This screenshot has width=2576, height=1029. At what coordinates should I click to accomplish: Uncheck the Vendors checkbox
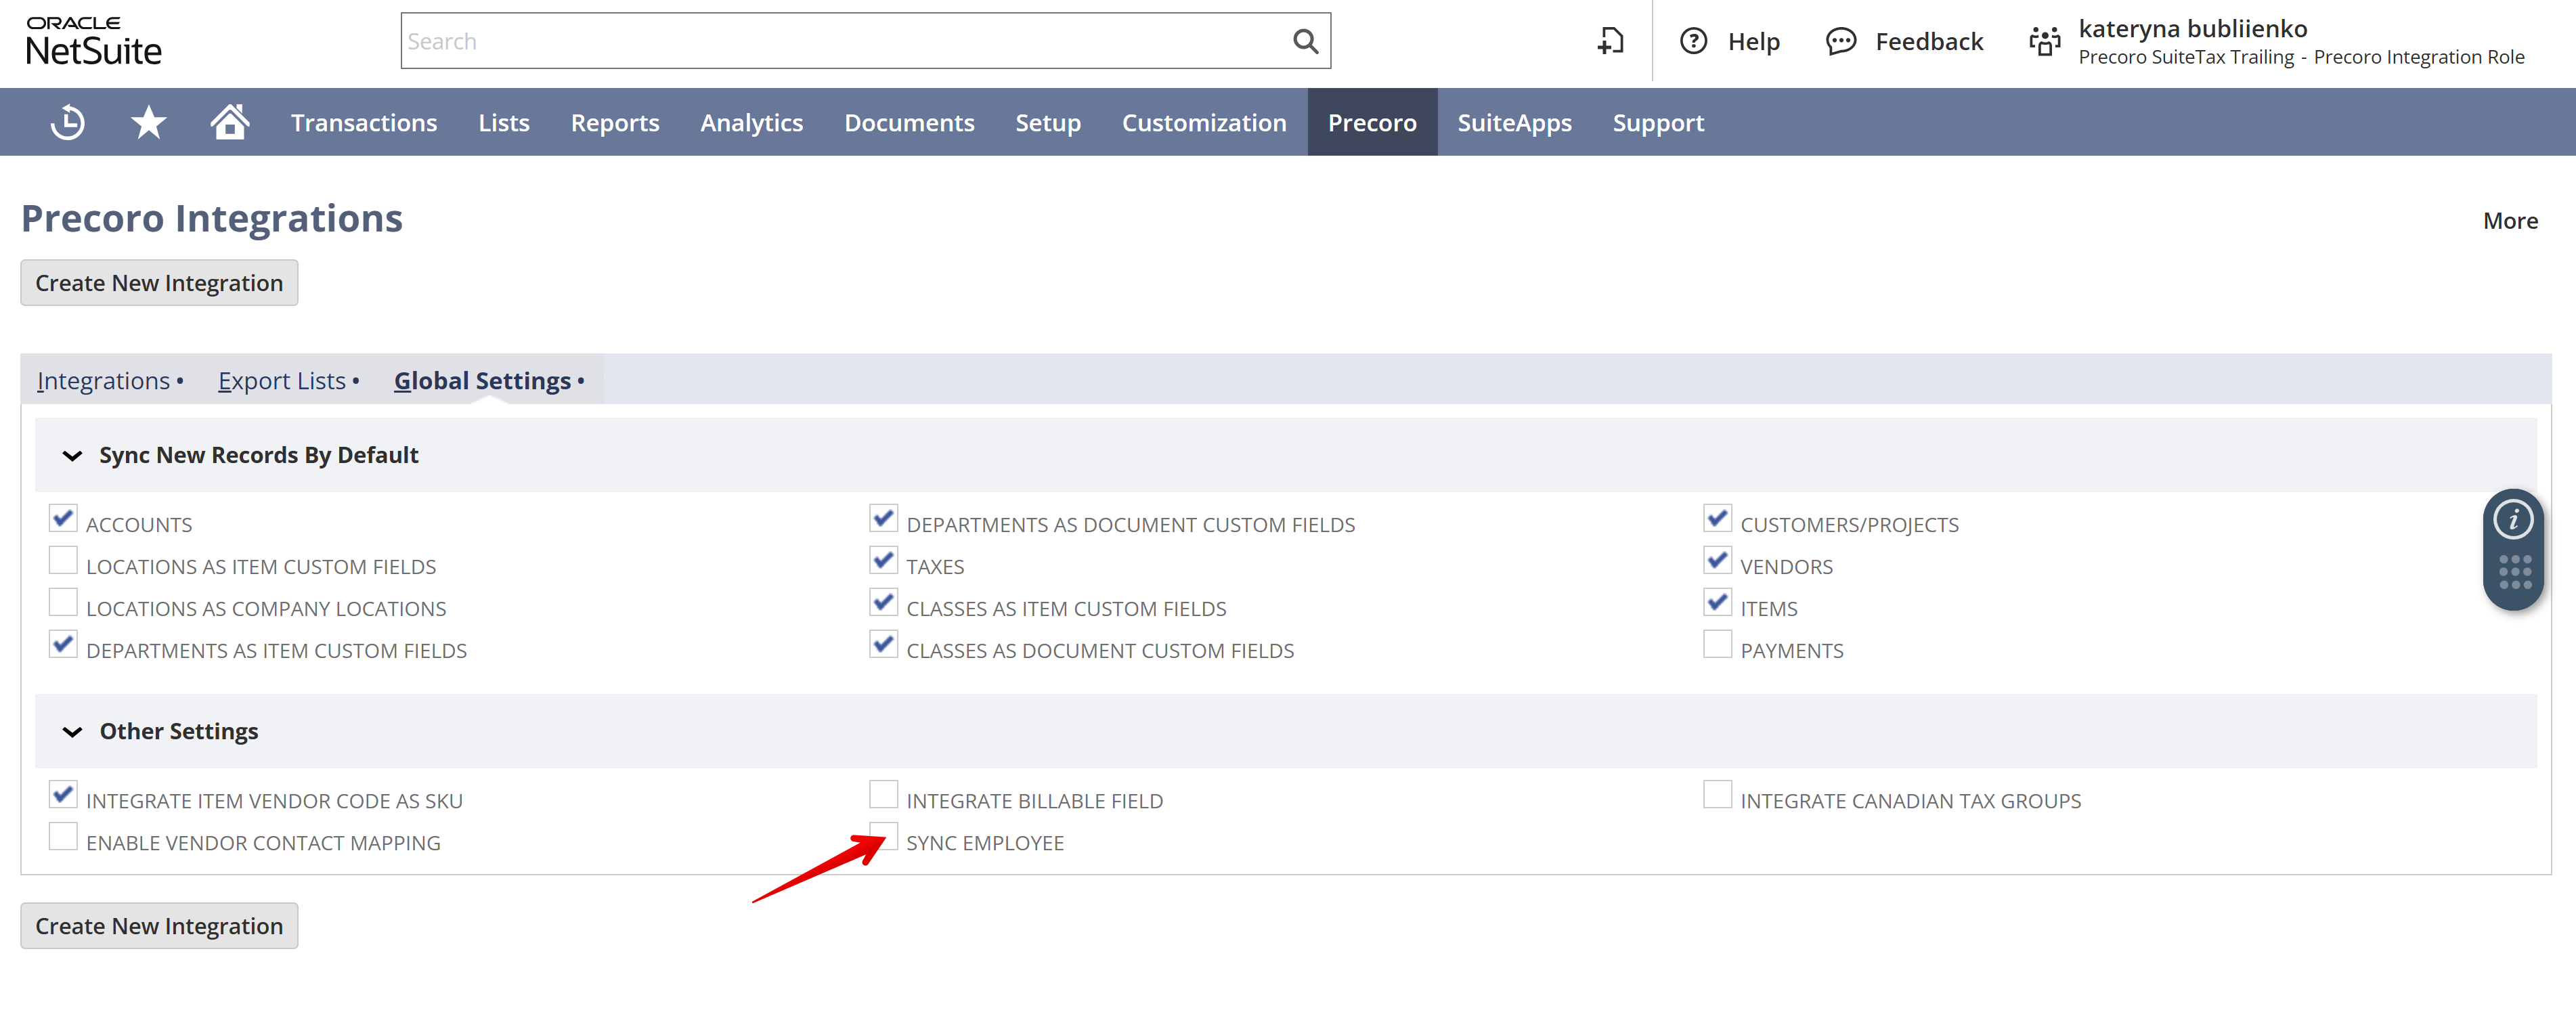point(1717,560)
